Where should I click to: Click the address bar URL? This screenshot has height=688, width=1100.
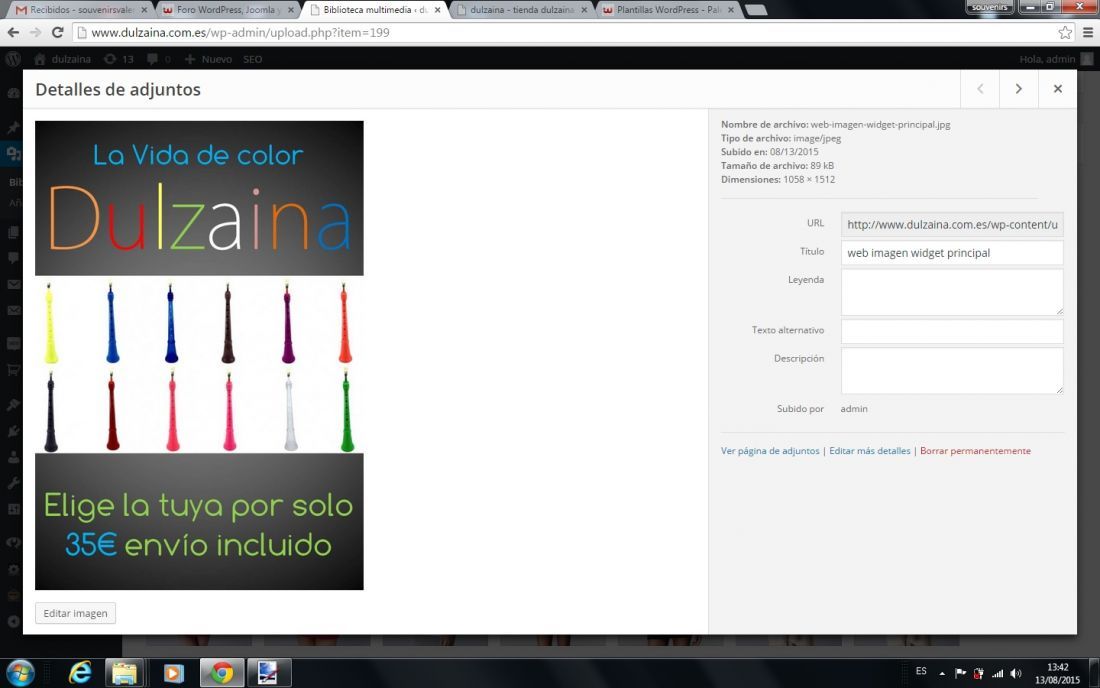[x=240, y=32]
